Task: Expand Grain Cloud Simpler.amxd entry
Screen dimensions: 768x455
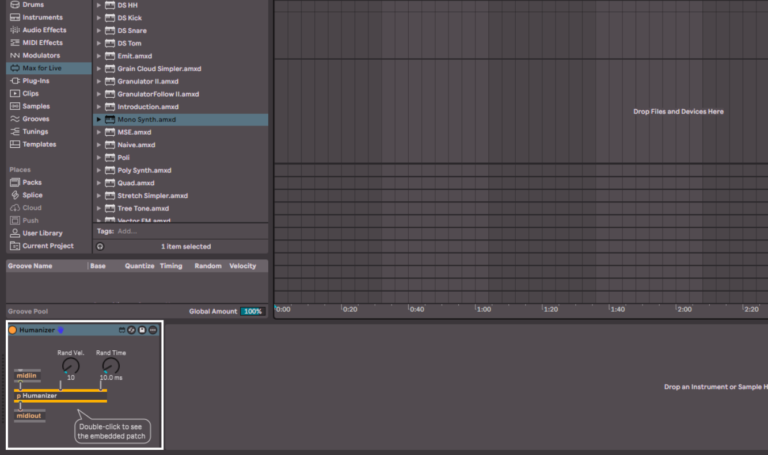Action: click(x=98, y=69)
